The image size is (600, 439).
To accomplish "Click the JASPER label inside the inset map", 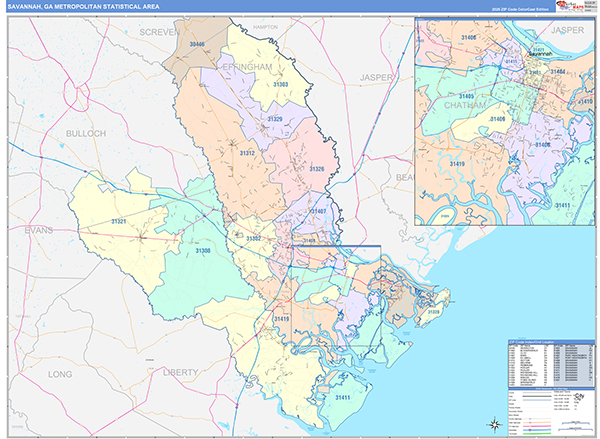I will [566, 31].
